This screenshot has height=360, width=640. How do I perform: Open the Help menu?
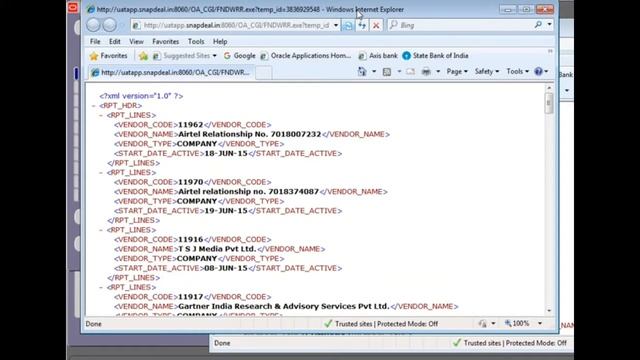[x=220, y=42]
